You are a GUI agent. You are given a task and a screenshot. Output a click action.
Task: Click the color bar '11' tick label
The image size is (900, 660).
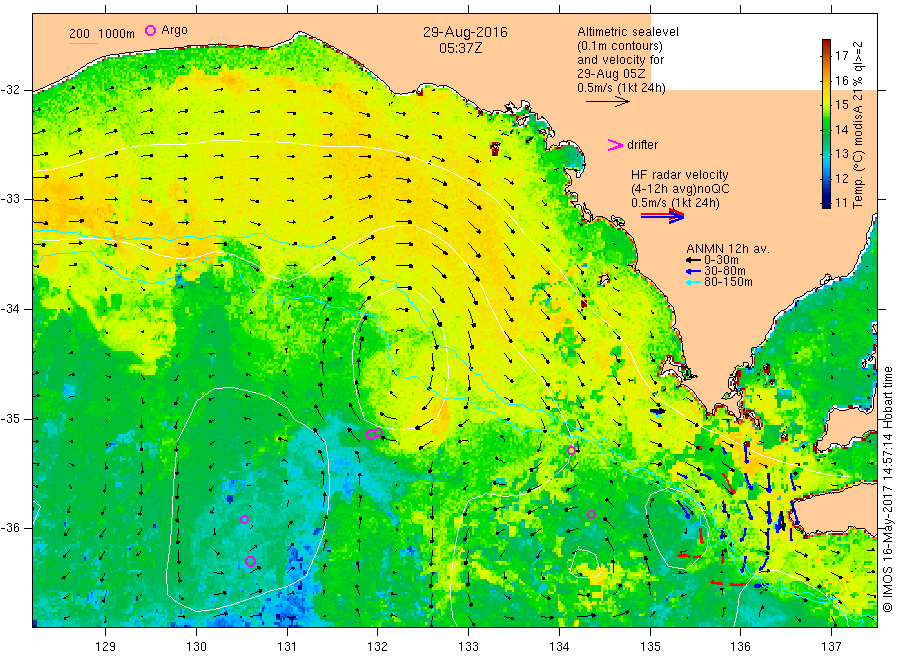[x=841, y=203]
